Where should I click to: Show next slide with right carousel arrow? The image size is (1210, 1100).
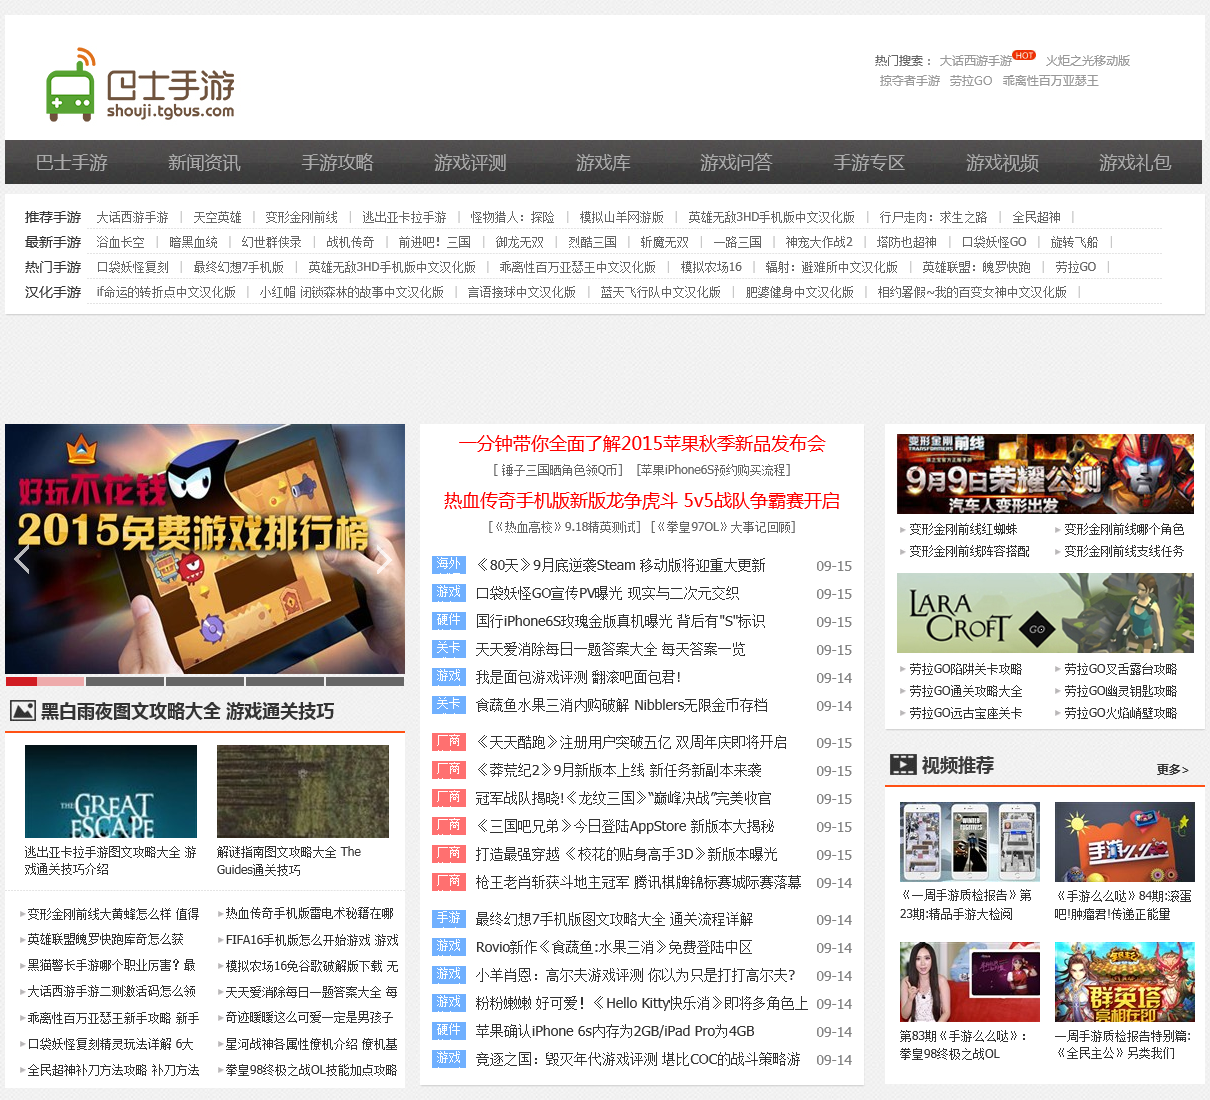point(384,559)
